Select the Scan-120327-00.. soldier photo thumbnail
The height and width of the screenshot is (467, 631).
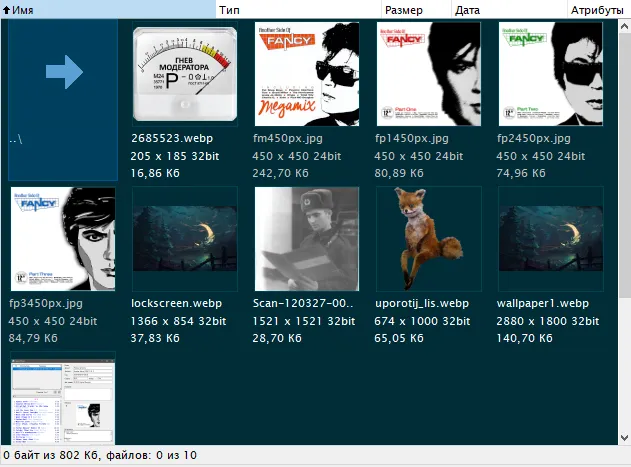(307, 238)
